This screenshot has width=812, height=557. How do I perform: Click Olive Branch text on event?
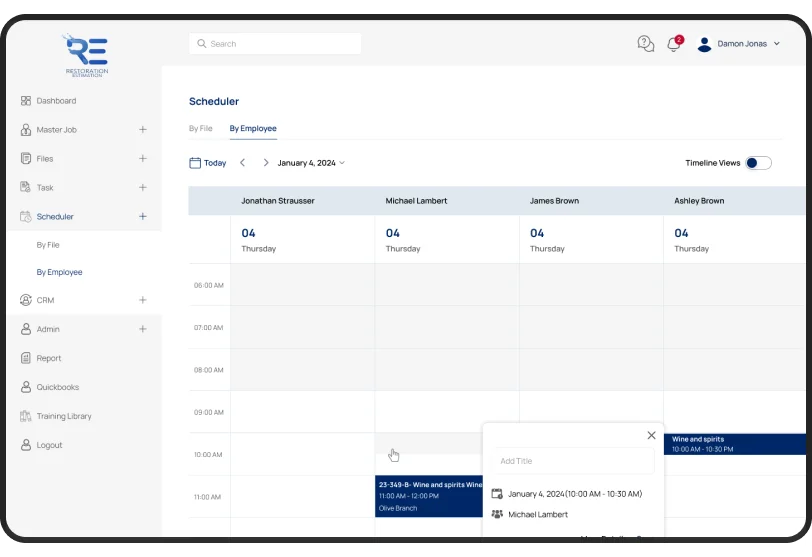pyautogui.click(x=398, y=508)
